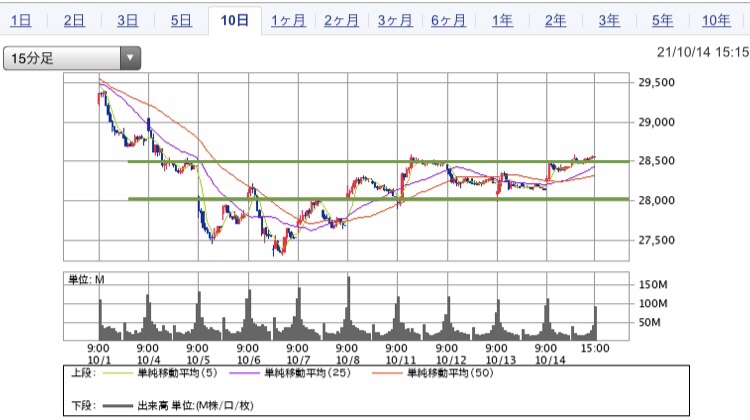The height and width of the screenshot is (420, 750).
Task: Click the purple line swatch for moving average 25
Action: pyautogui.click(x=244, y=373)
